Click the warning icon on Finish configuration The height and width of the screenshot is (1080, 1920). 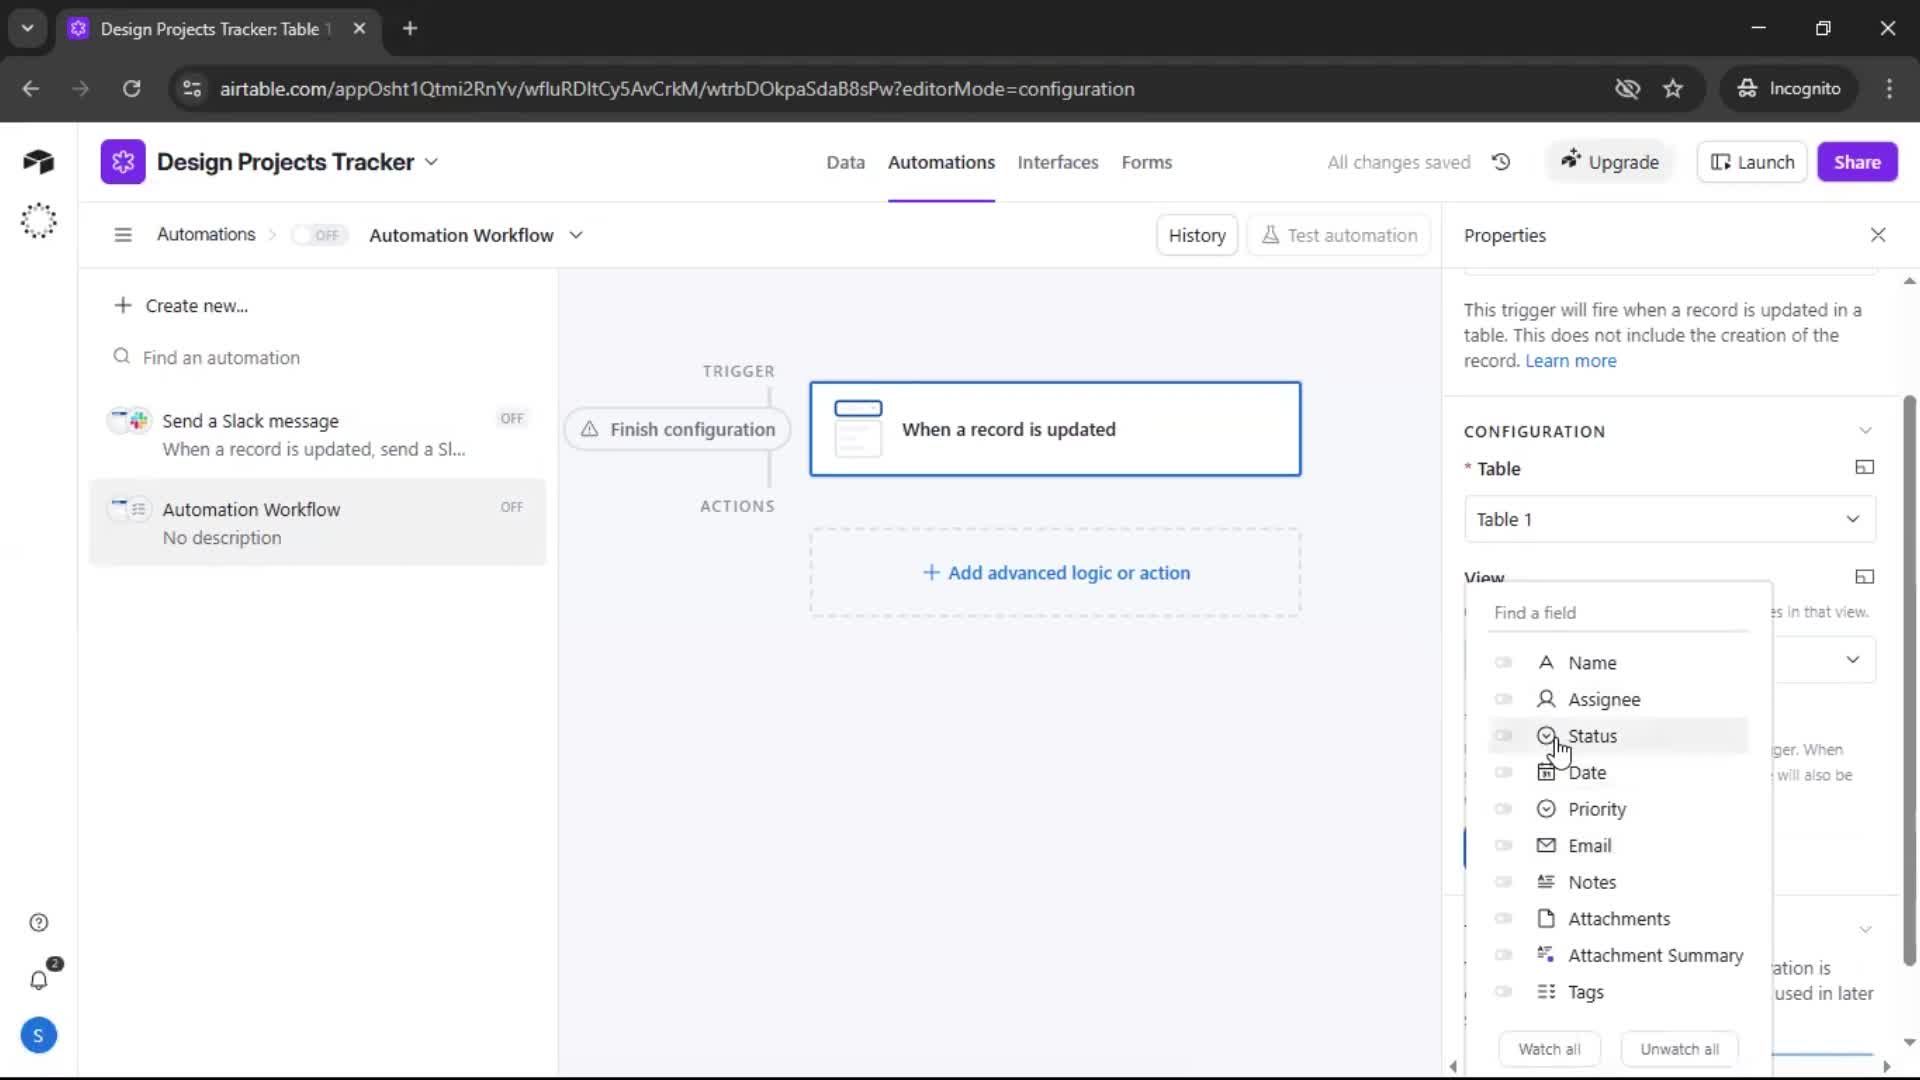click(590, 429)
